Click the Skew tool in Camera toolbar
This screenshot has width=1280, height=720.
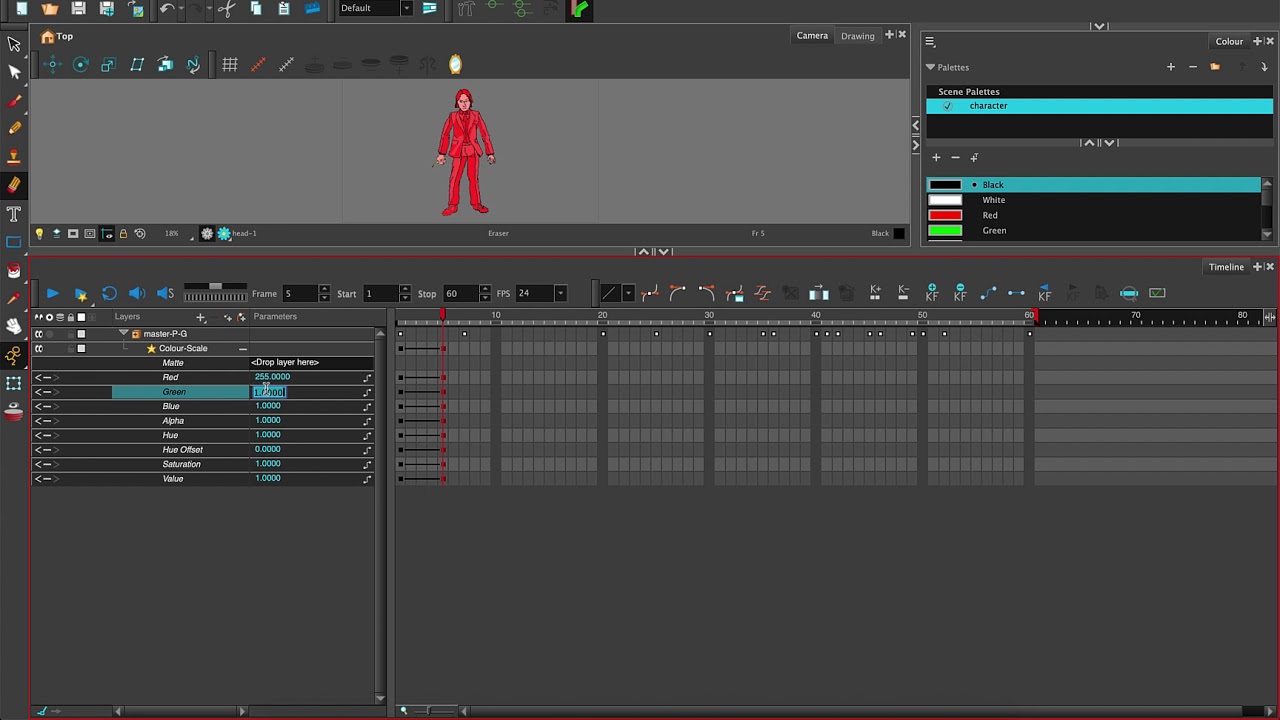click(x=137, y=65)
